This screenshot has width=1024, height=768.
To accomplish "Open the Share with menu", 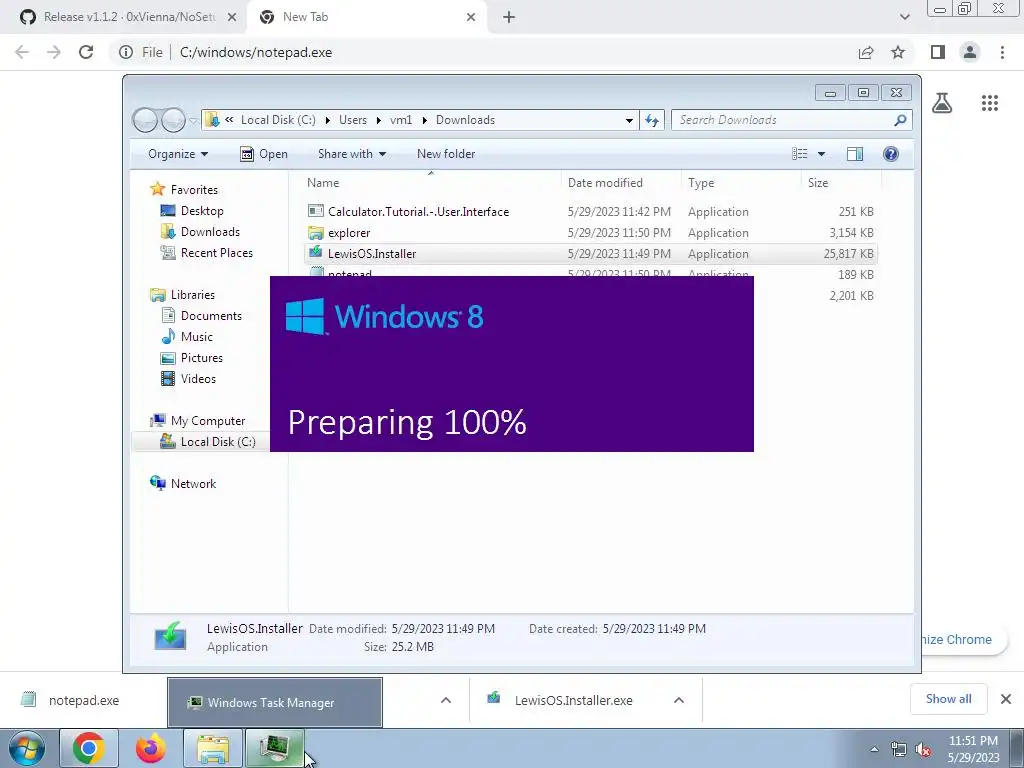I will [x=352, y=154].
